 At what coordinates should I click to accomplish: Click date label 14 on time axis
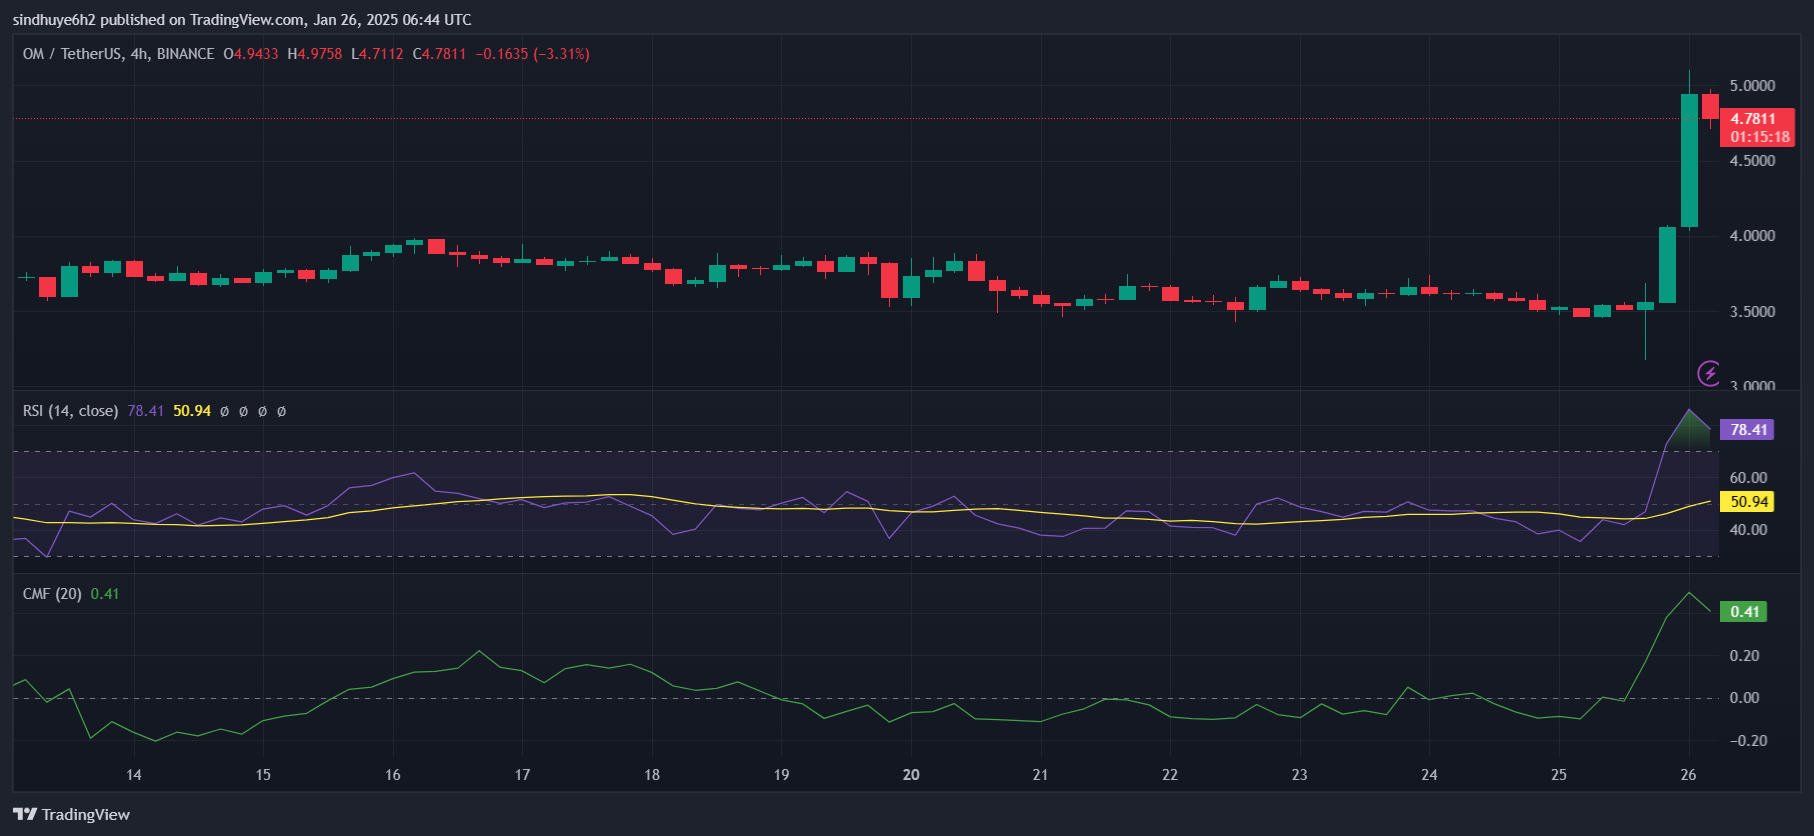(133, 775)
